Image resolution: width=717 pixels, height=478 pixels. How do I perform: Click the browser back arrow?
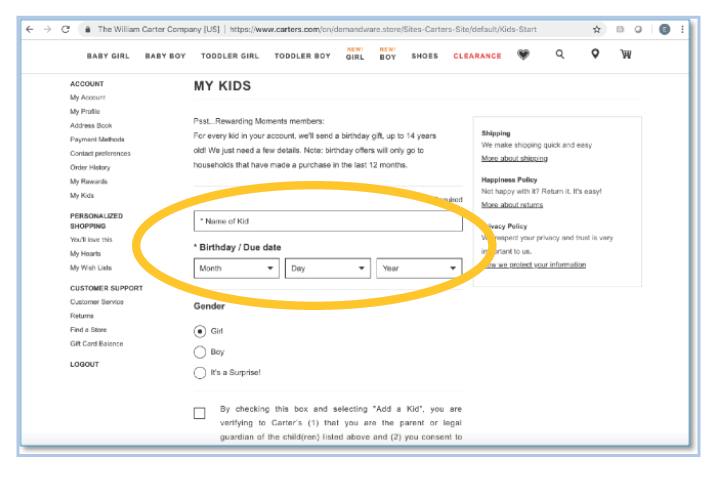[29, 29]
